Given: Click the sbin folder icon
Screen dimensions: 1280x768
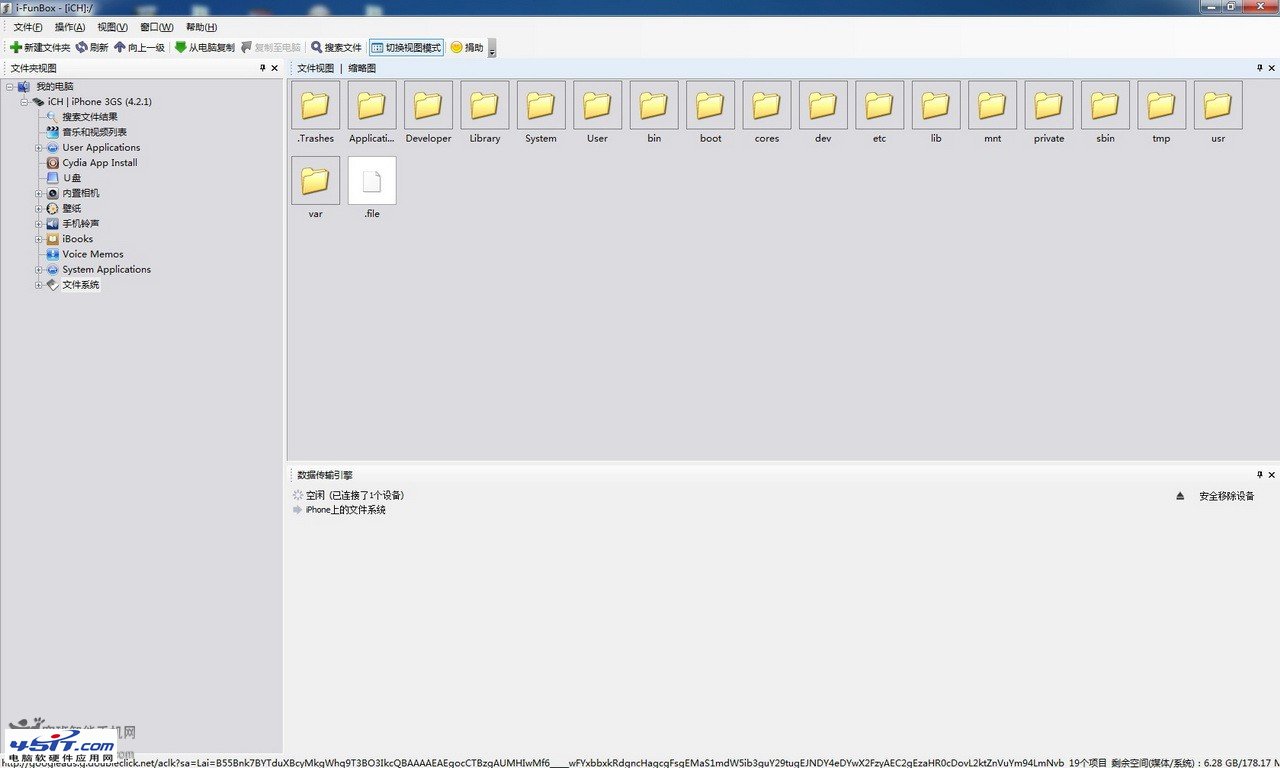Looking at the screenshot, I should 1105,105.
